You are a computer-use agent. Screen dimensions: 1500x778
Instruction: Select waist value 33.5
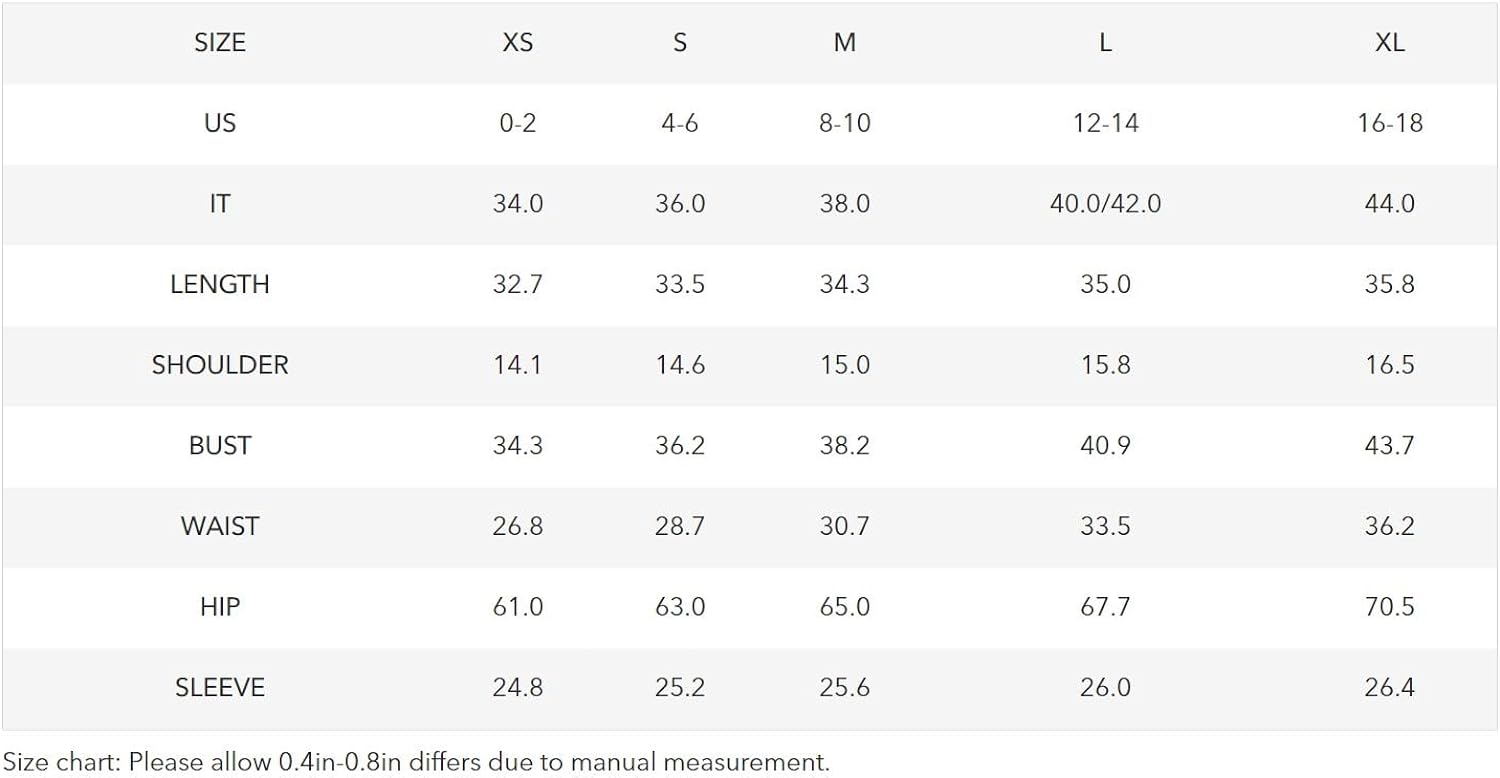1106,526
